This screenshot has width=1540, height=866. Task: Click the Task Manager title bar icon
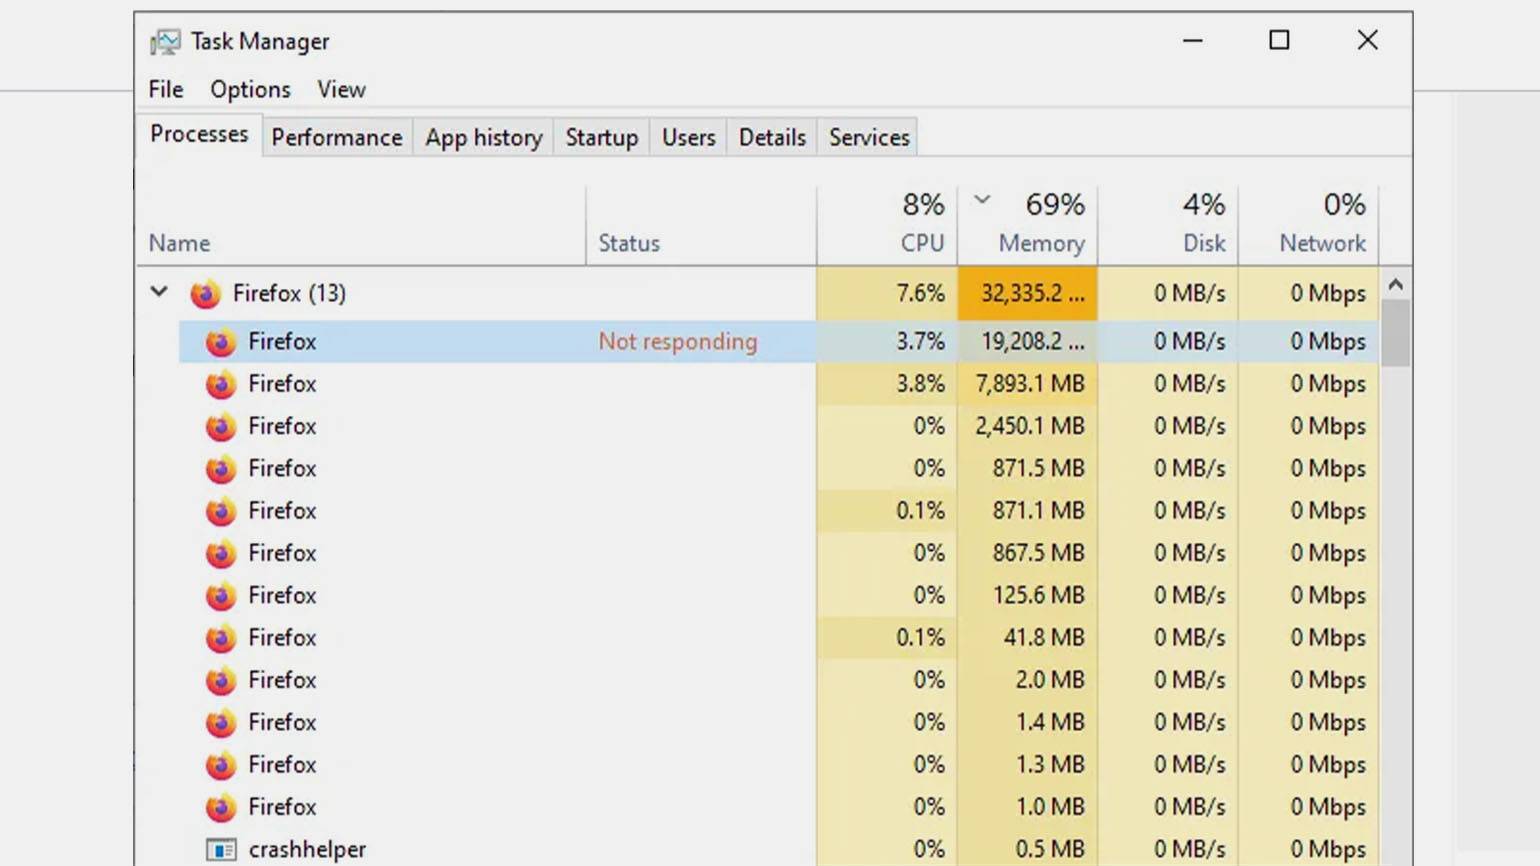coord(165,42)
